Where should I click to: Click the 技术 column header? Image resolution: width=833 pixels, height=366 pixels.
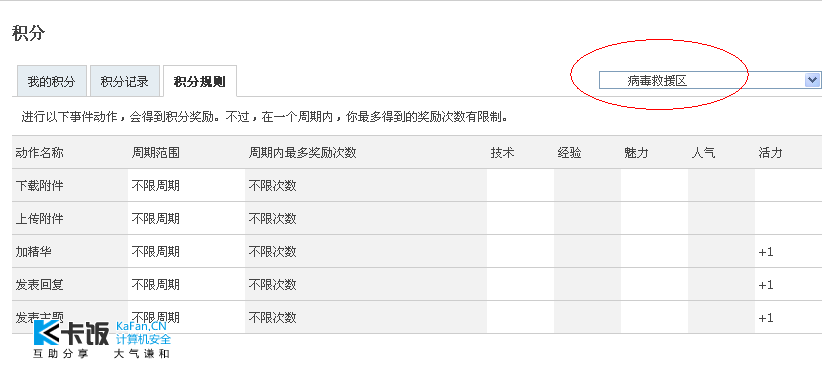(x=502, y=153)
